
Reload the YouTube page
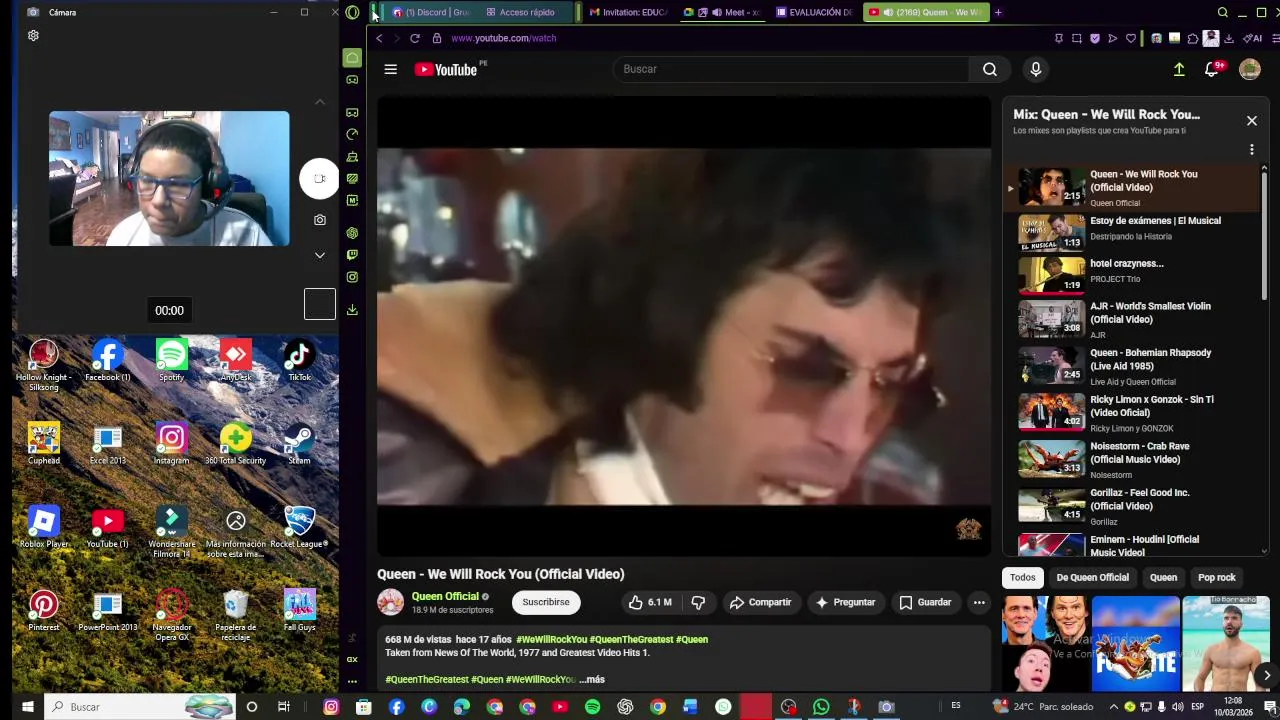414,38
